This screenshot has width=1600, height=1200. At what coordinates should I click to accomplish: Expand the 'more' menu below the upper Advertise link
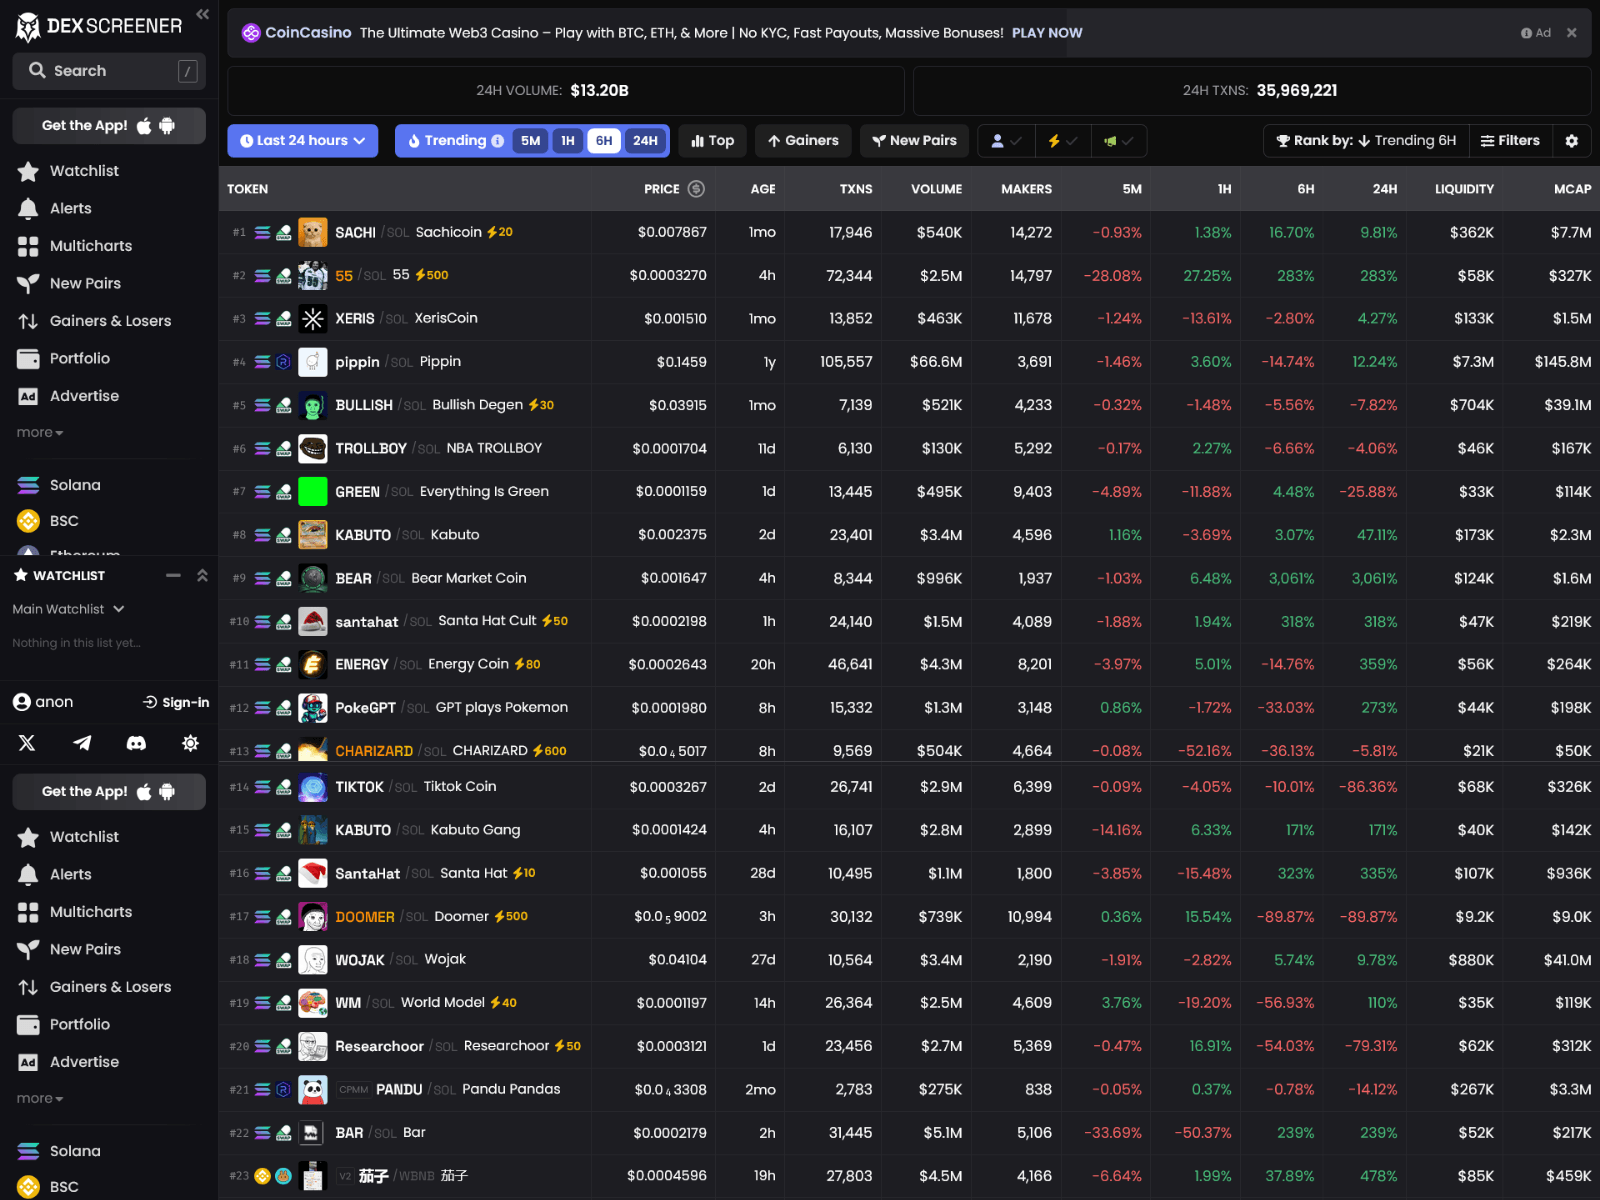point(40,433)
